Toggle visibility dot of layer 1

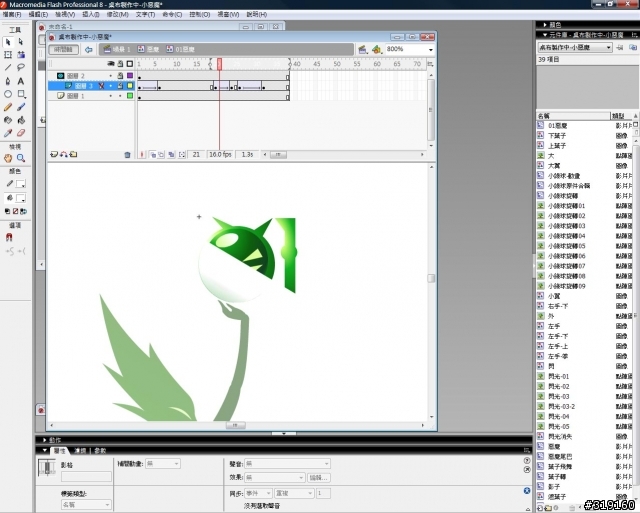[x=111, y=96]
